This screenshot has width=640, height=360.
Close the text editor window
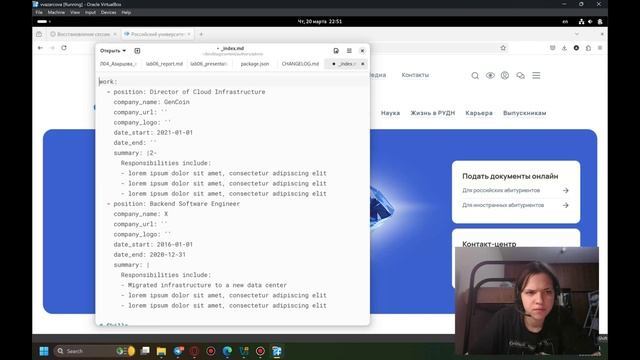pyautogui.click(x=362, y=51)
